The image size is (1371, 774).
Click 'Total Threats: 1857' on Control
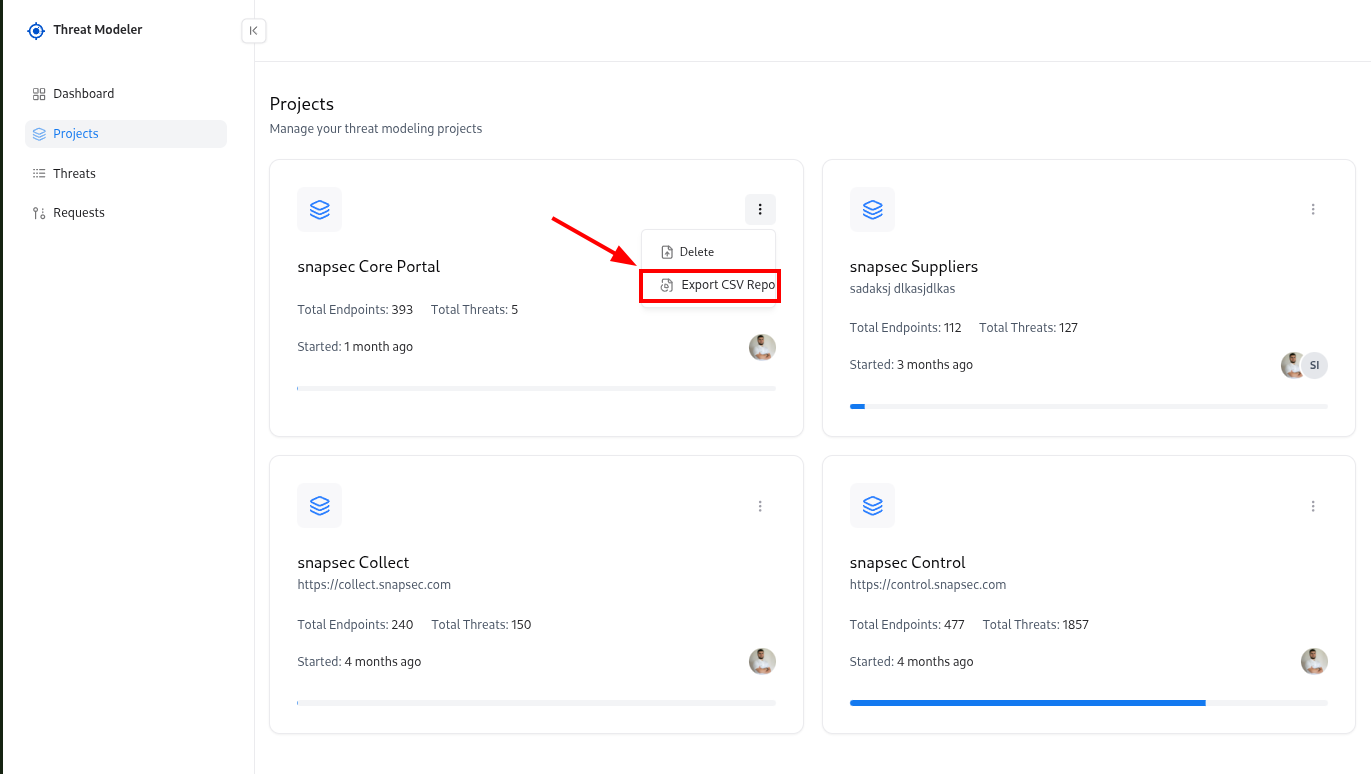pos(1036,625)
